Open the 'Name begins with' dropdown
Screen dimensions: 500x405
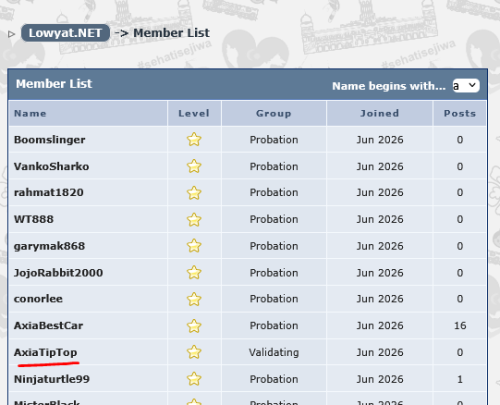[466, 86]
